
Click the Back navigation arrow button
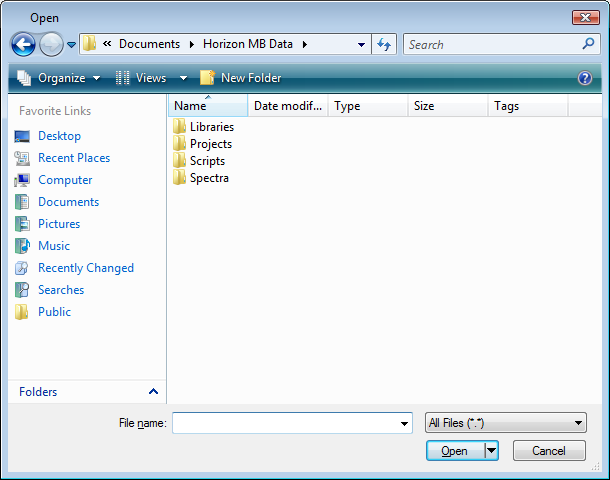pyautogui.click(x=23, y=44)
